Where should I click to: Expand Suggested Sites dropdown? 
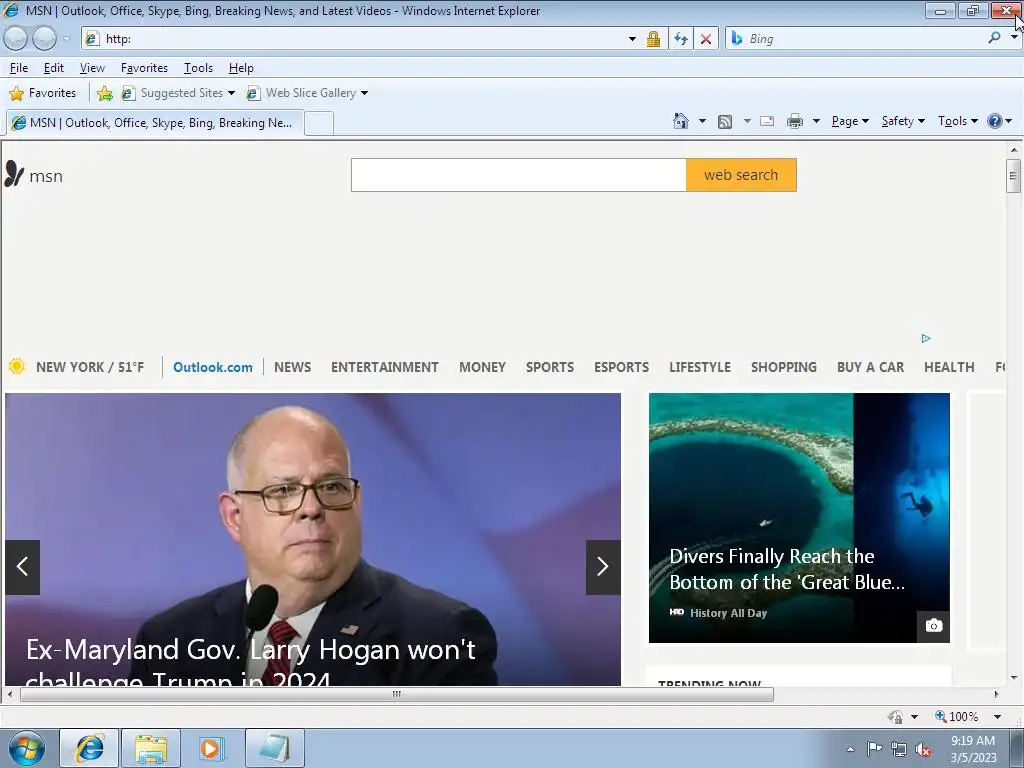click(231, 93)
